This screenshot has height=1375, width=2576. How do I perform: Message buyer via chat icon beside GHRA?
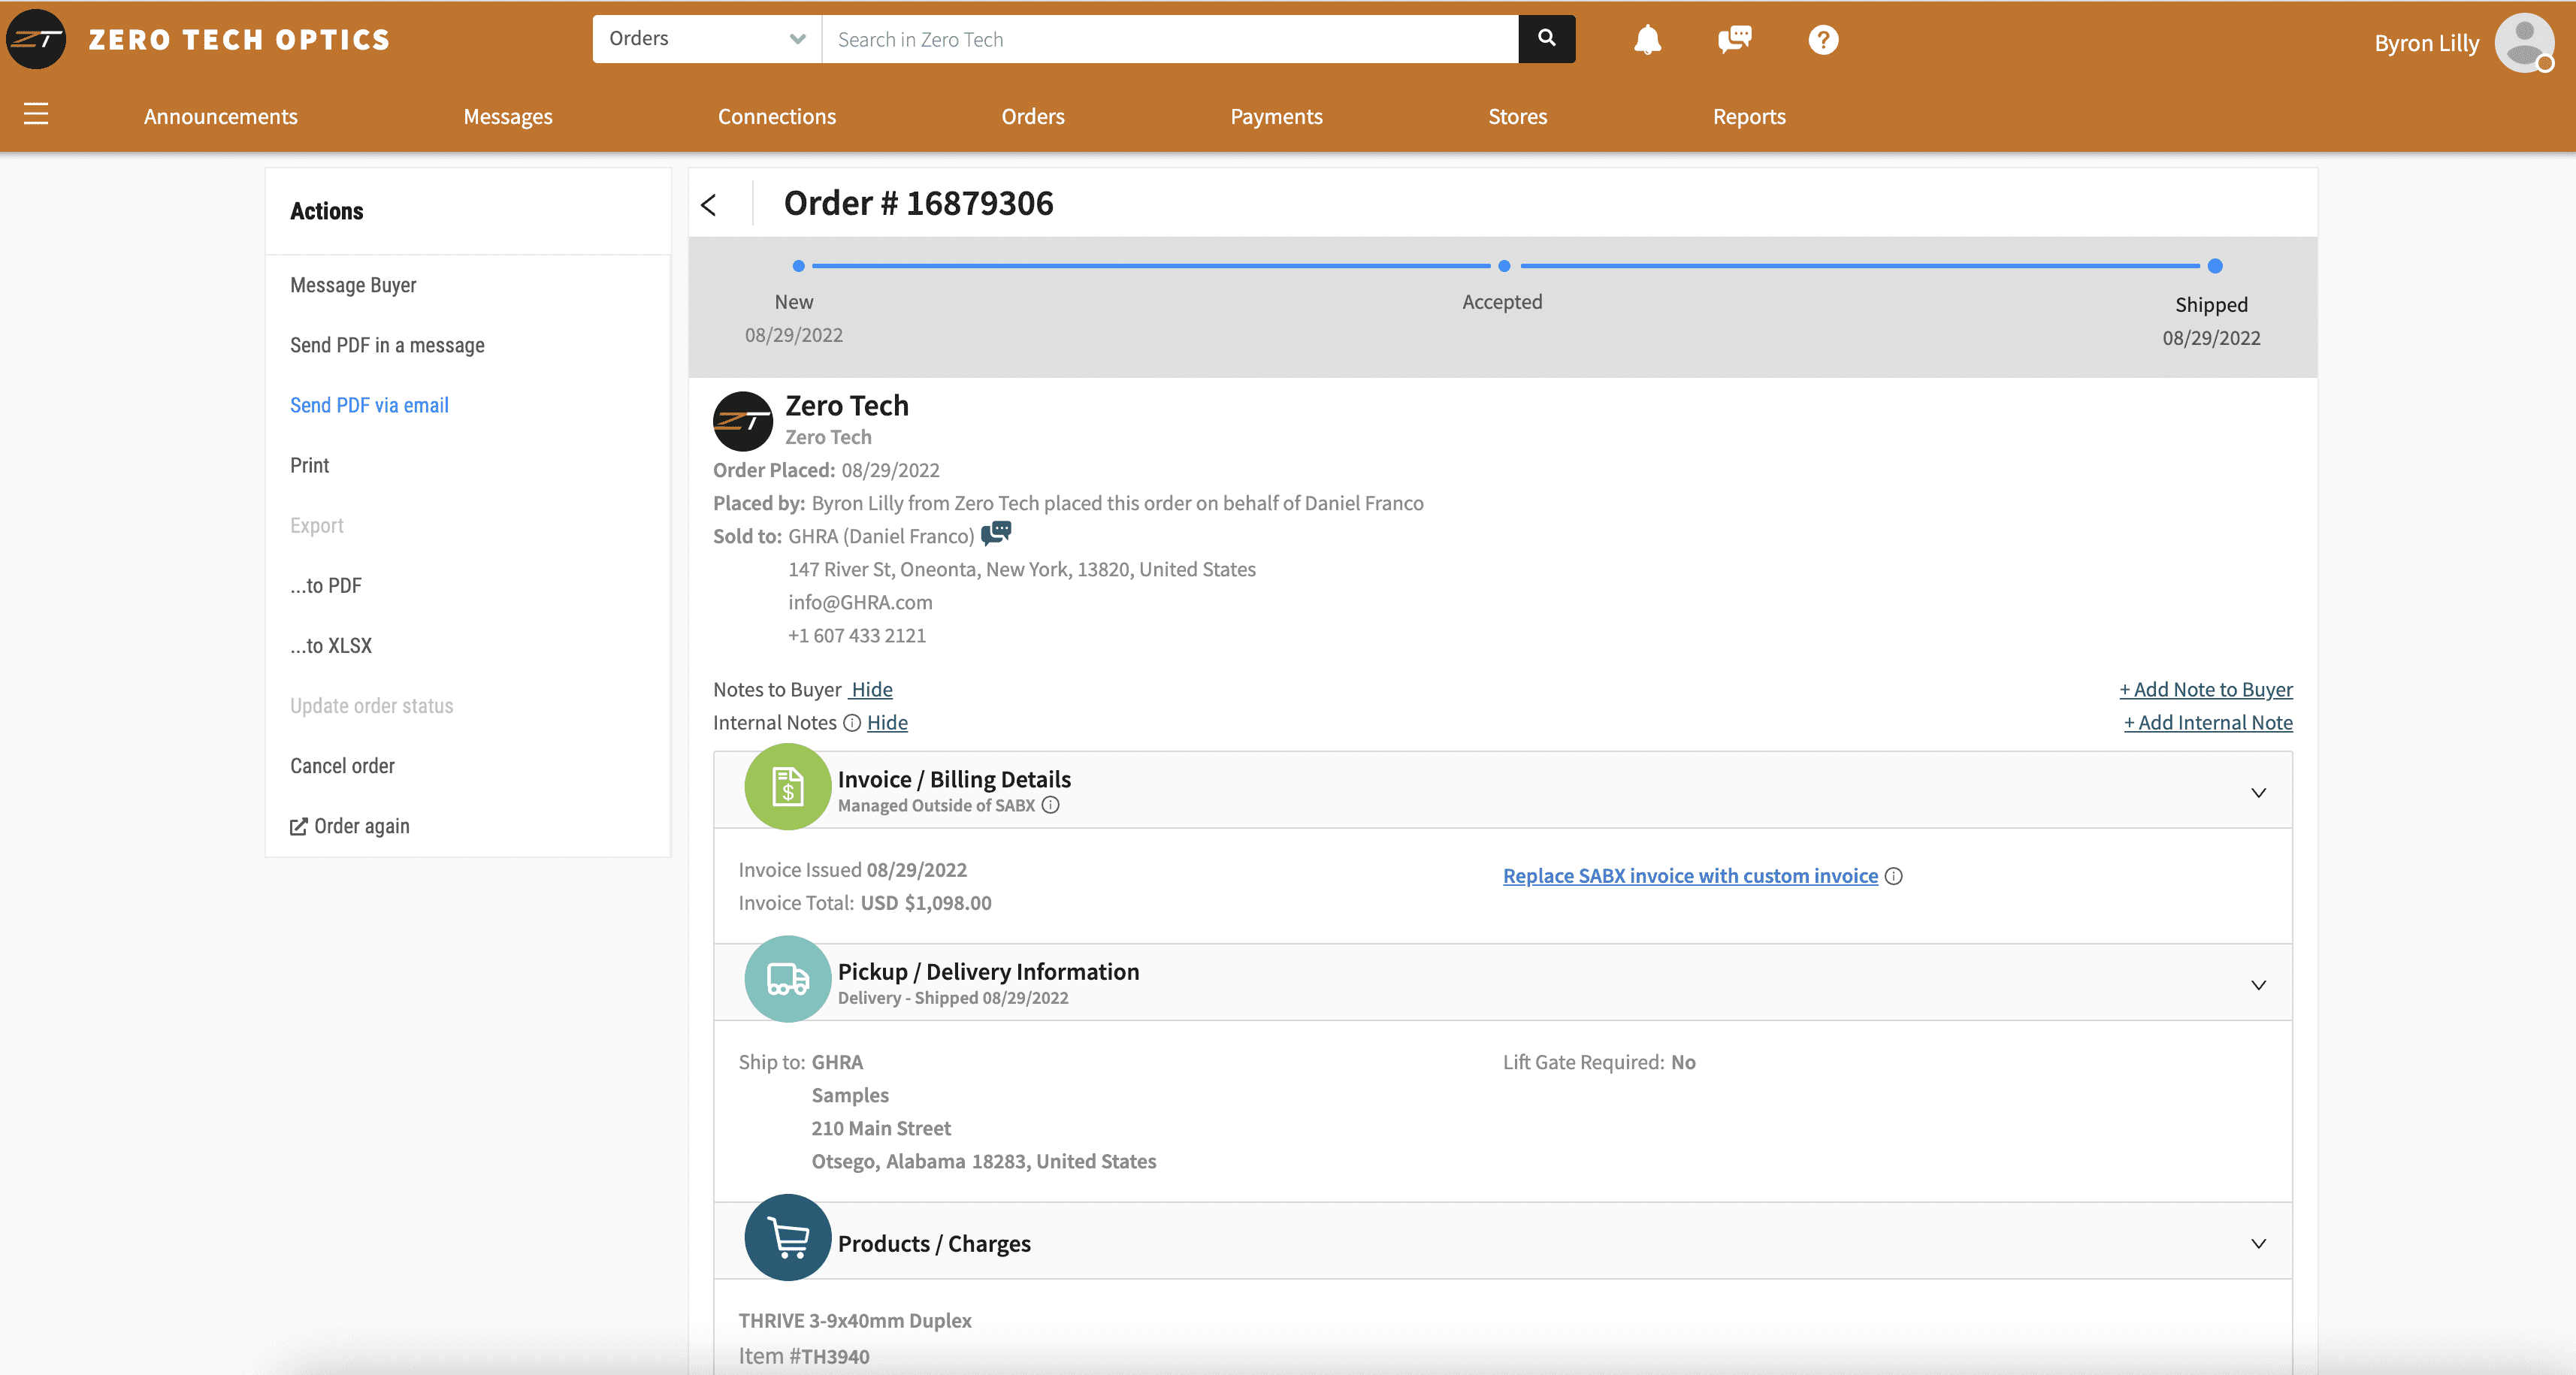click(996, 533)
